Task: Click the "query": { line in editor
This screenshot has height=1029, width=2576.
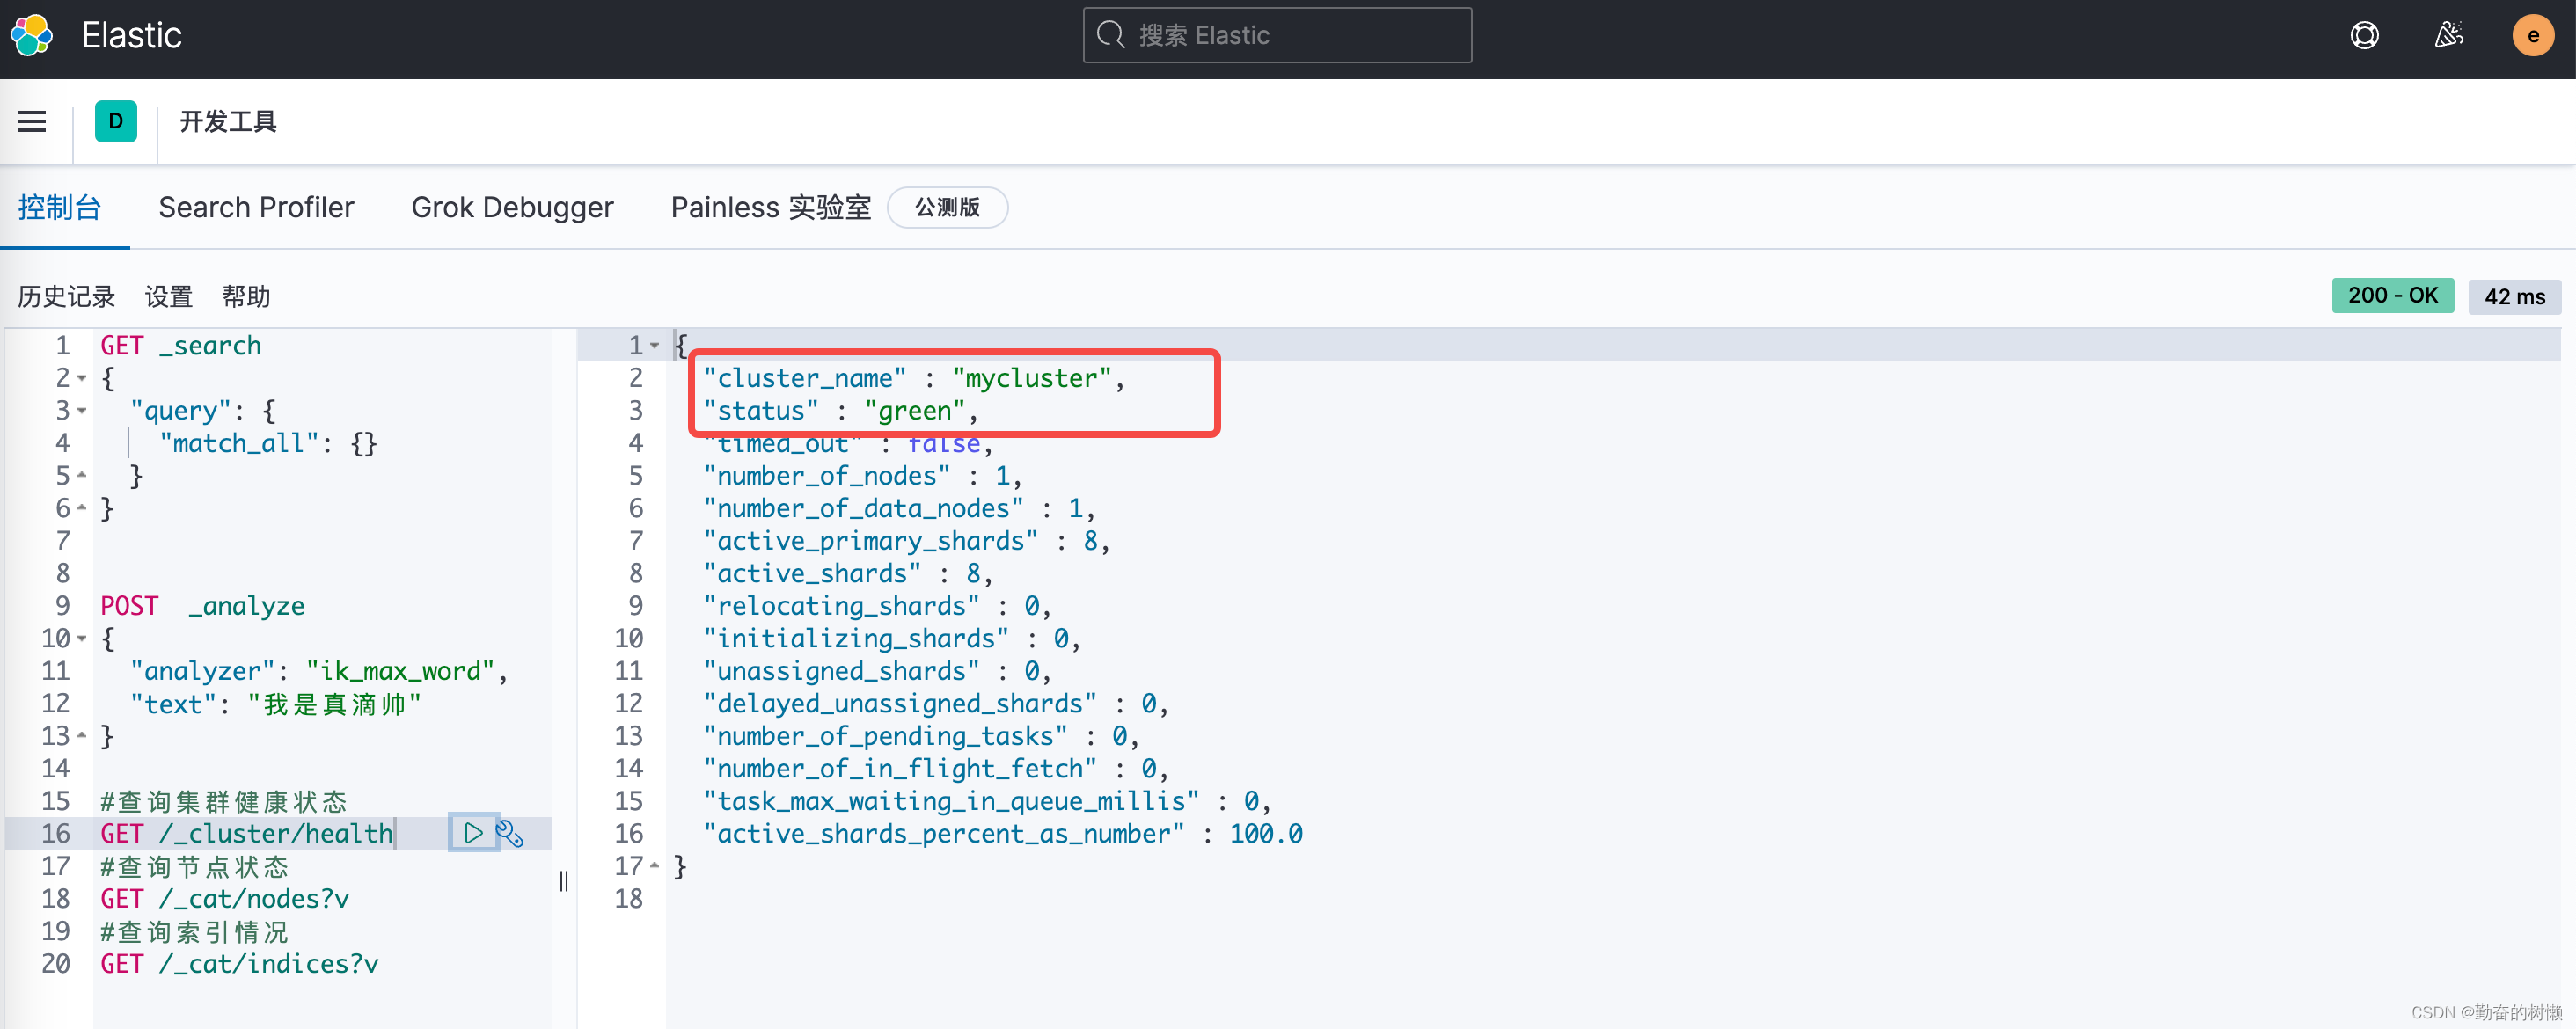Action: (203, 411)
